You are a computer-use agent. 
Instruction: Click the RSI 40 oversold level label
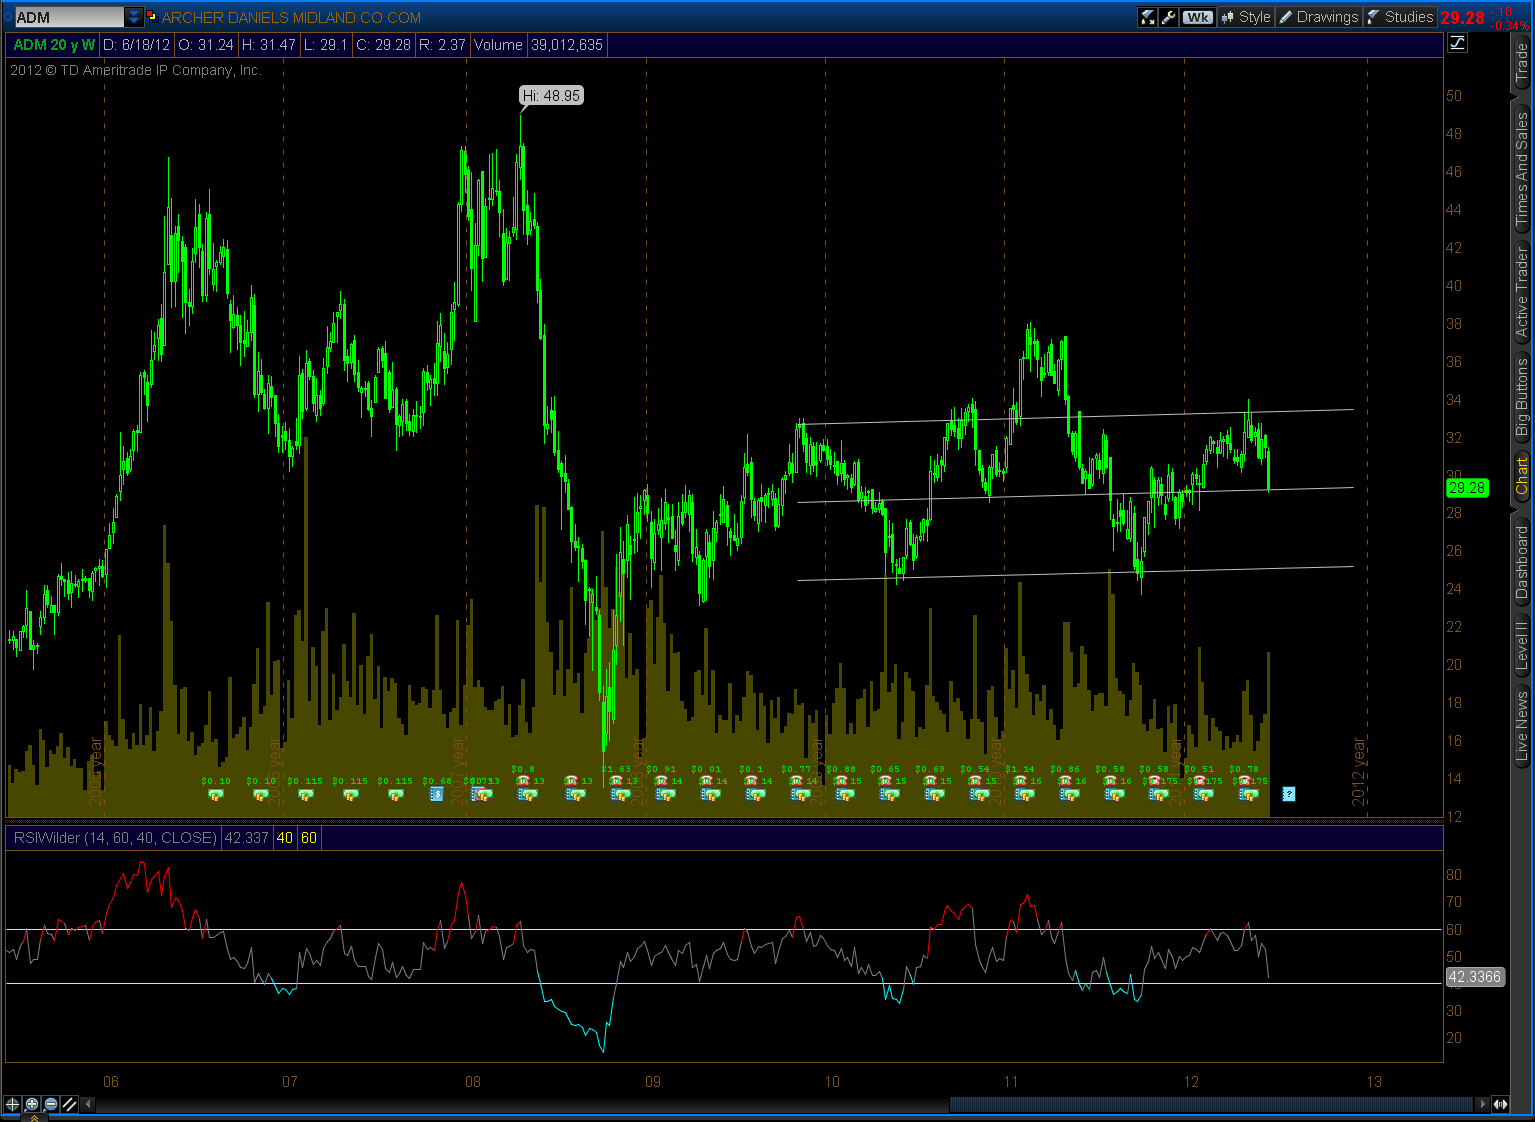285,838
